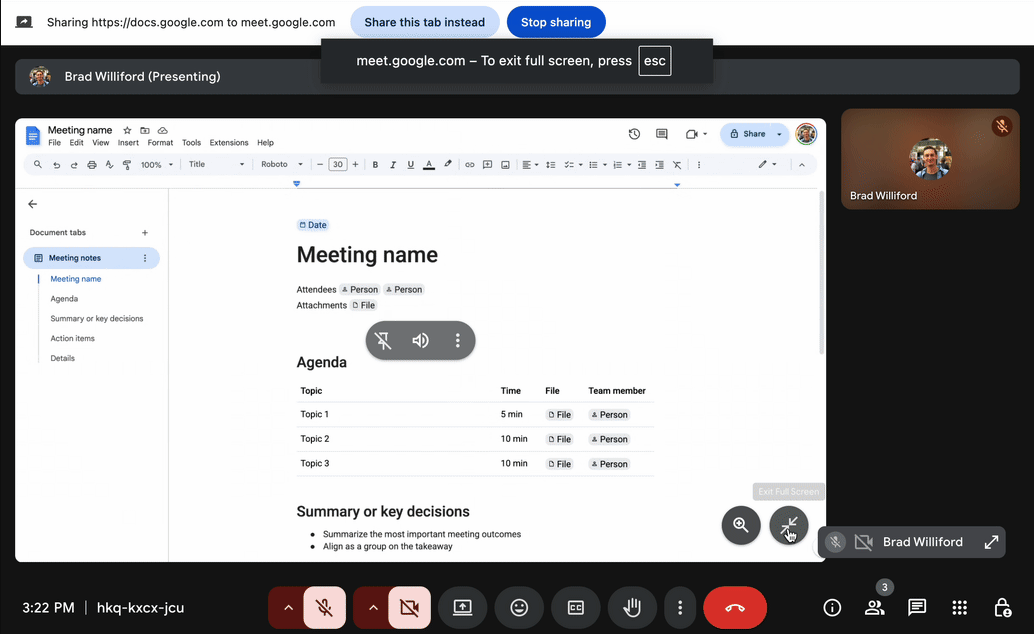The width and height of the screenshot is (1034, 634).
Task: Open the Edit menu in Docs
Action: 76,143
